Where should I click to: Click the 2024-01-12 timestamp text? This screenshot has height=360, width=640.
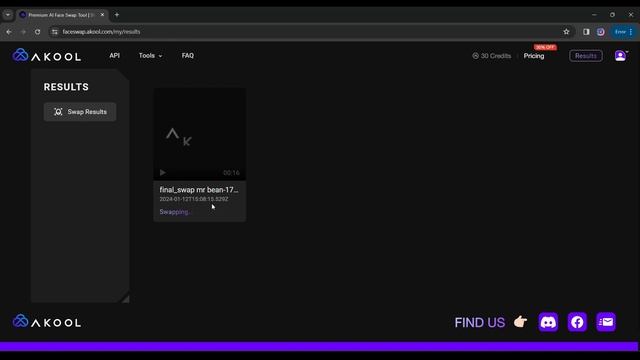click(x=194, y=199)
